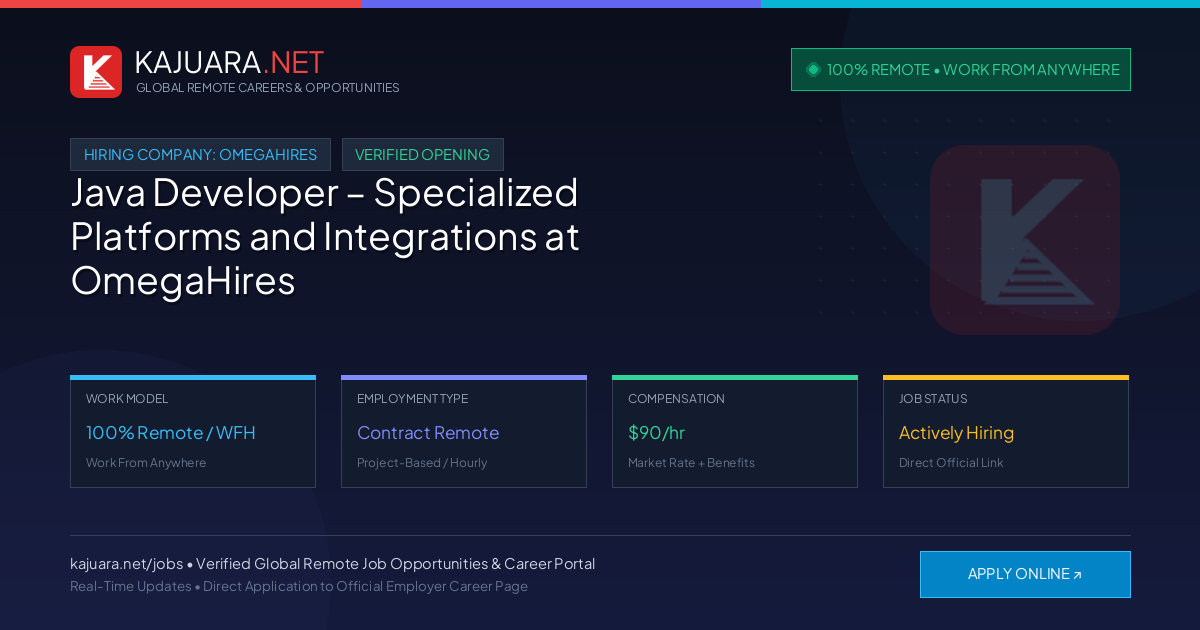Select the Compensation card label

(x=676, y=399)
